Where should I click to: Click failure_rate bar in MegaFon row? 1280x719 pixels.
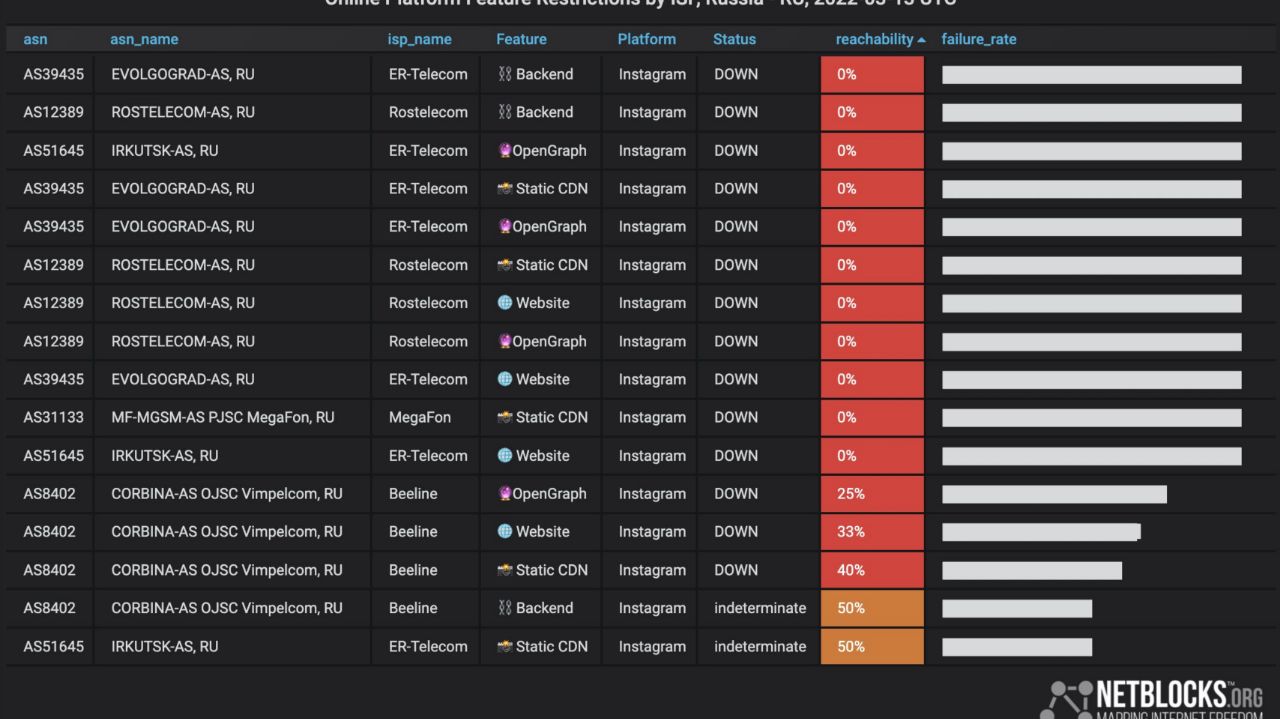click(x=1092, y=418)
